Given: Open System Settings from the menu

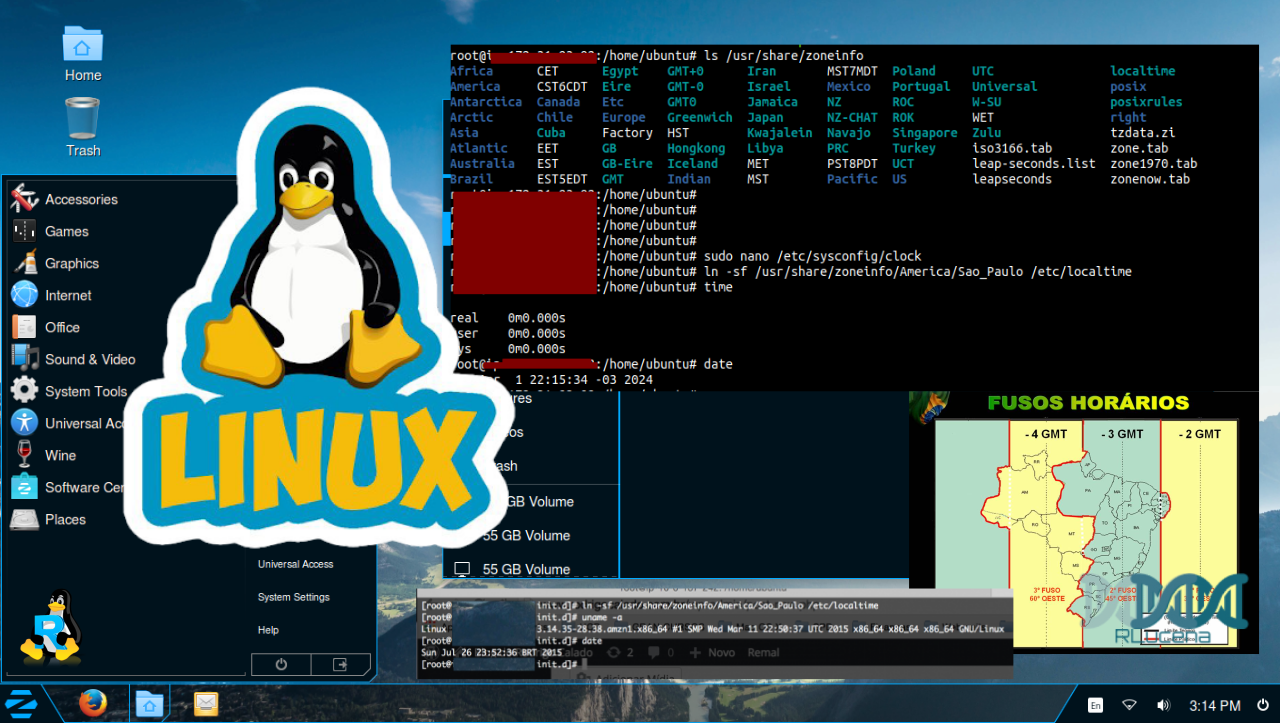Looking at the screenshot, I should [x=293, y=597].
